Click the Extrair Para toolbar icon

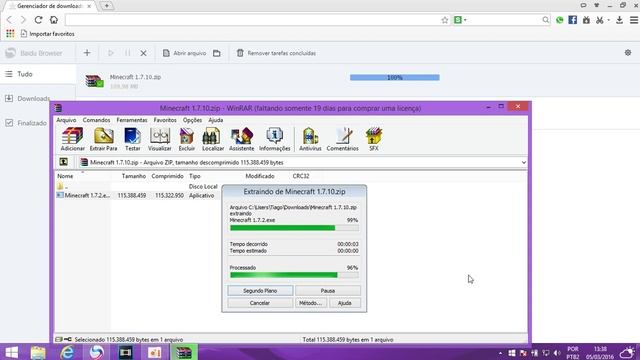103,139
